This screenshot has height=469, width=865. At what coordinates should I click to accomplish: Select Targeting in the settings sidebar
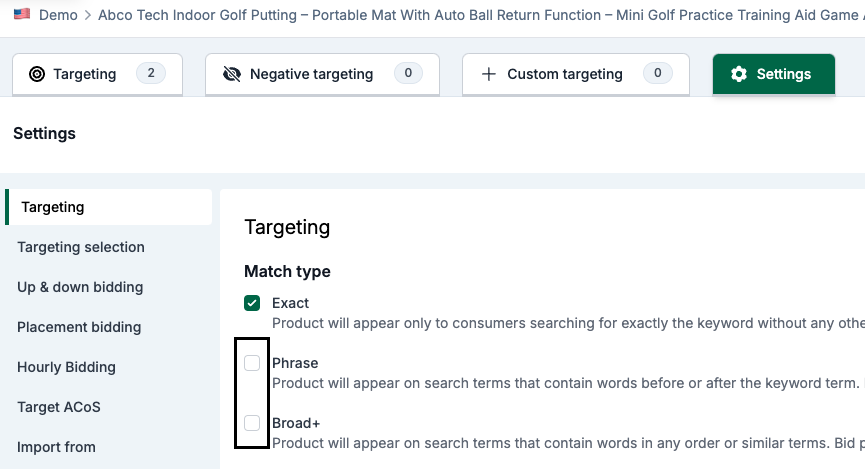[x=53, y=207]
